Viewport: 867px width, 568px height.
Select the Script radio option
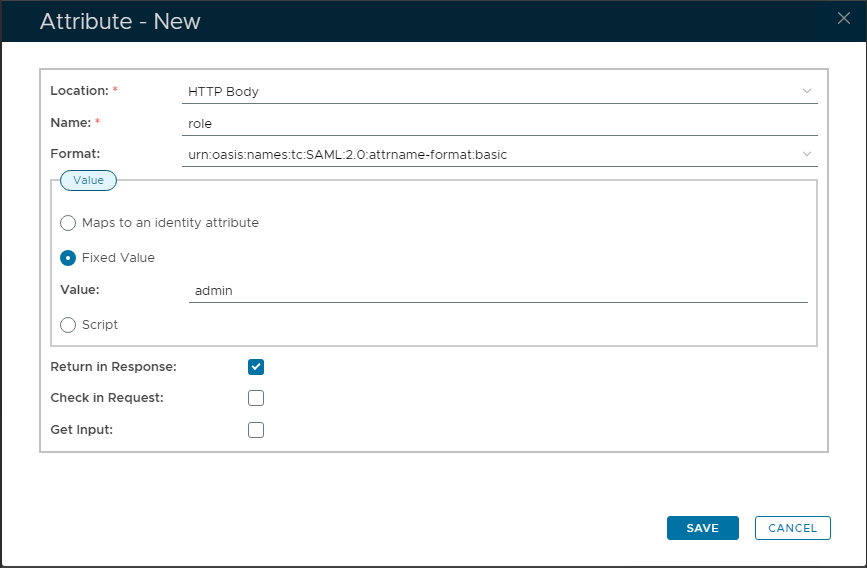(68, 325)
